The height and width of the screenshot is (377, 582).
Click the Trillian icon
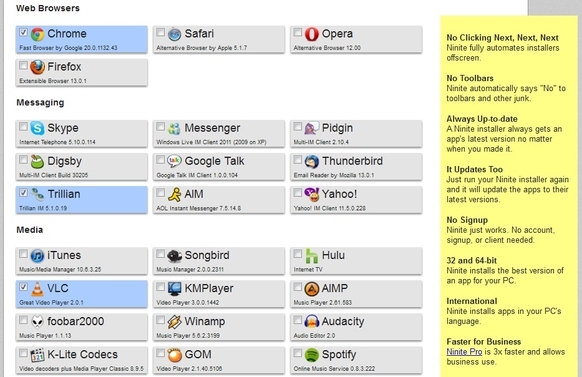click(x=37, y=194)
